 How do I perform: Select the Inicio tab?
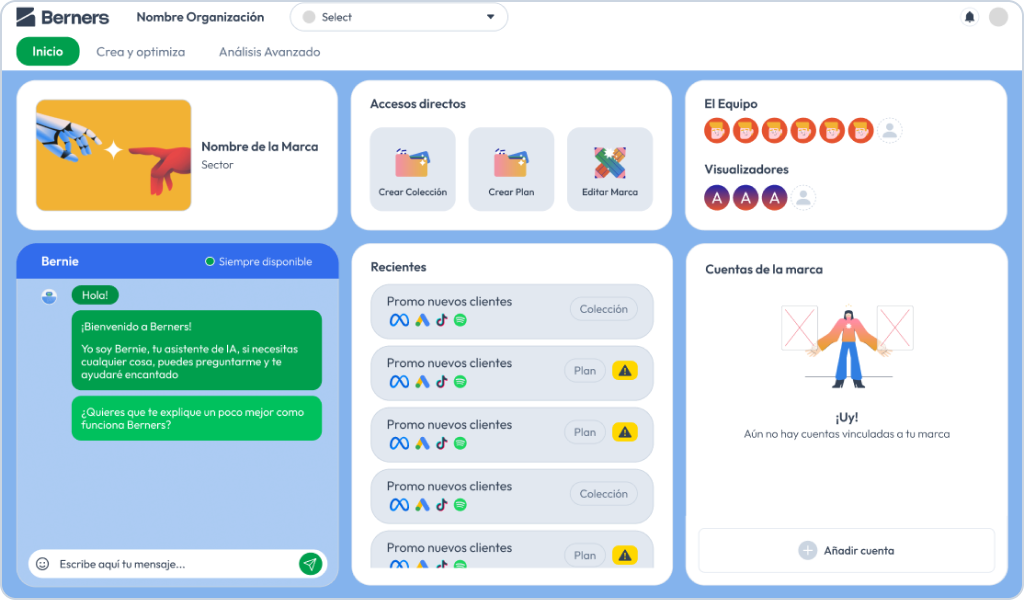pyautogui.click(x=47, y=52)
